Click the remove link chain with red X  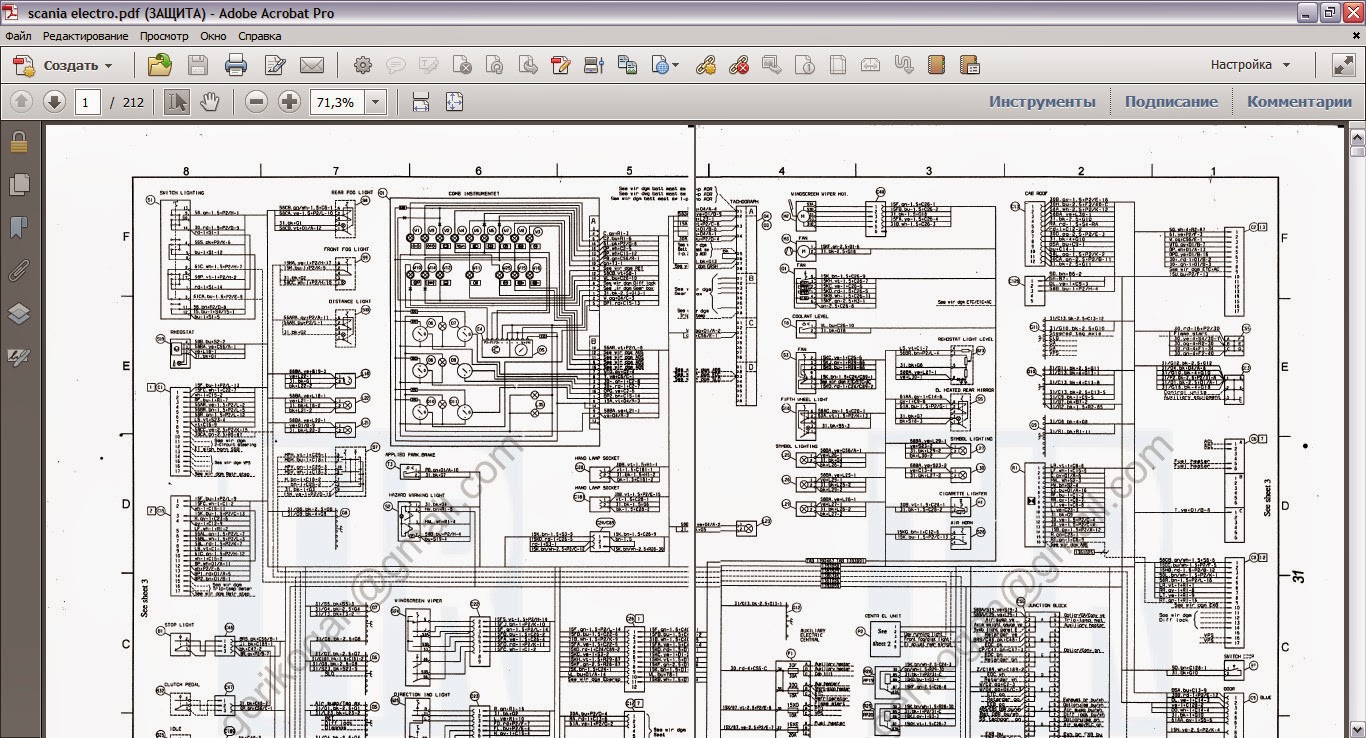point(739,65)
